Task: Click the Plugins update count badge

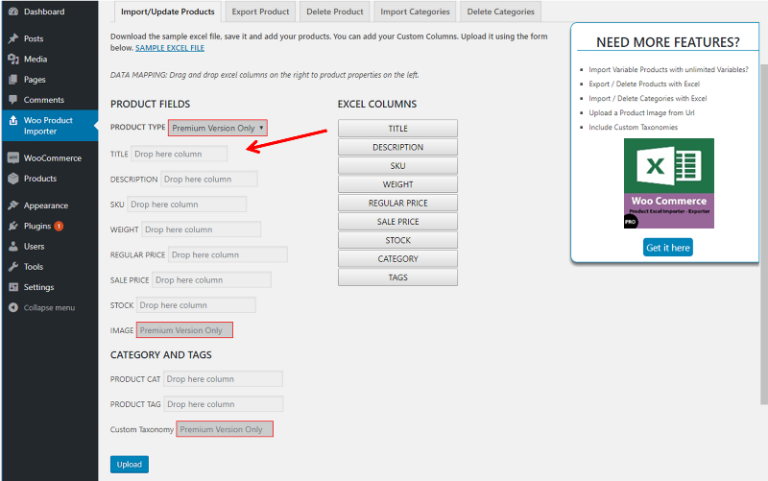Action: click(x=59, y=226)
